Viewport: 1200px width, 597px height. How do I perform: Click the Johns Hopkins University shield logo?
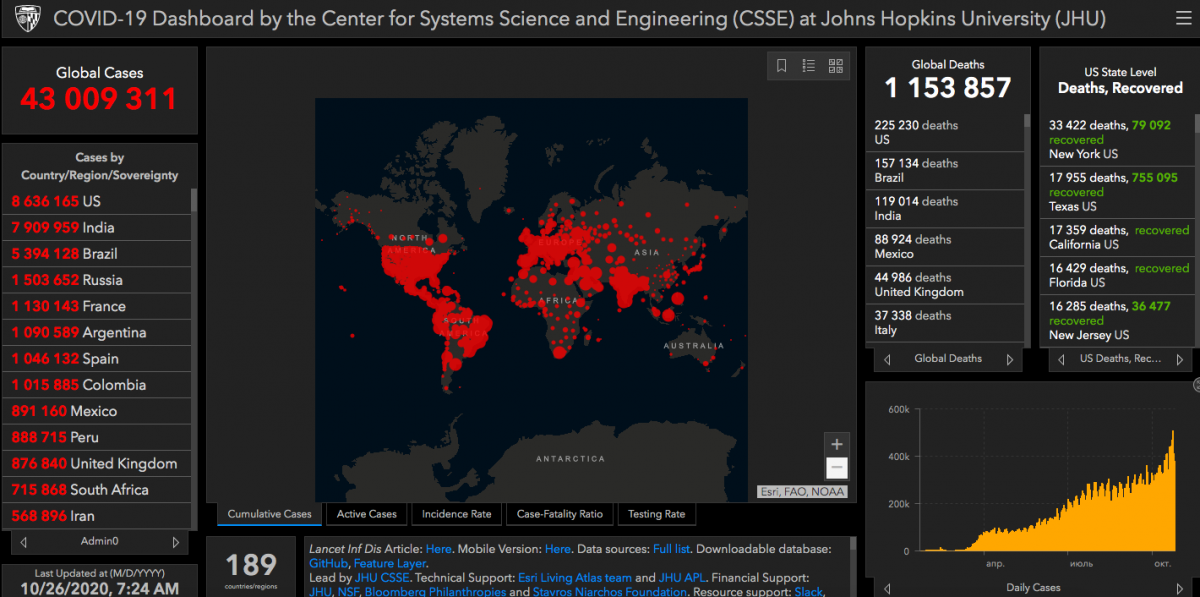pyautogui.click(x=28, y=19)
